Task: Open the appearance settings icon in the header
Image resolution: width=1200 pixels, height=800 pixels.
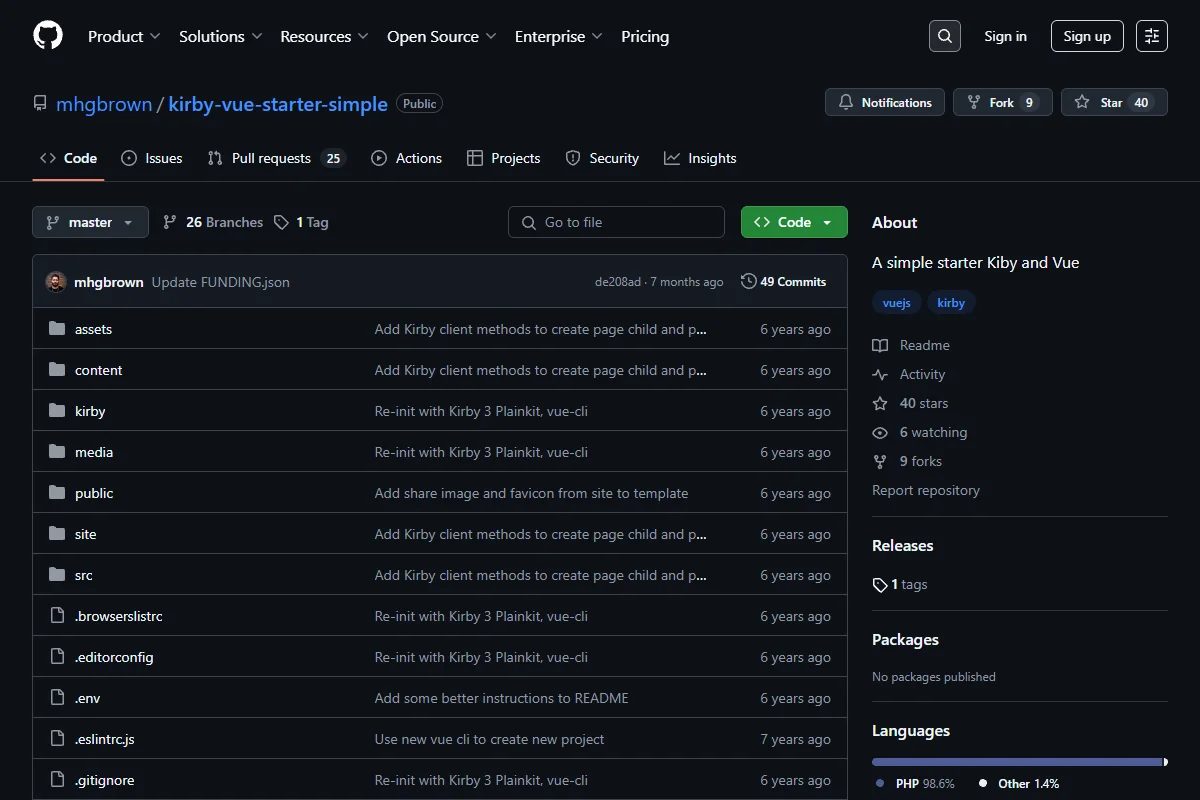Action: pyautogui.click(x=1152, y=36)
